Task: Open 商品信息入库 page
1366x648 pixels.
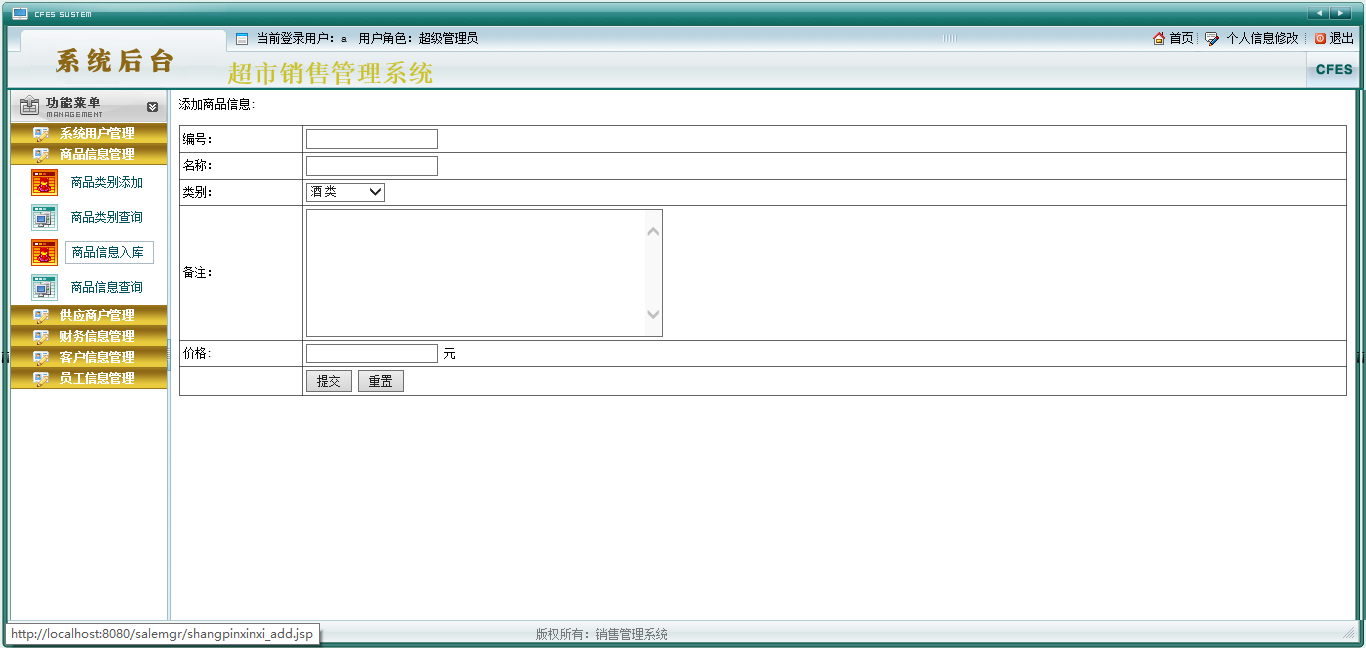Action: (109, 252)
